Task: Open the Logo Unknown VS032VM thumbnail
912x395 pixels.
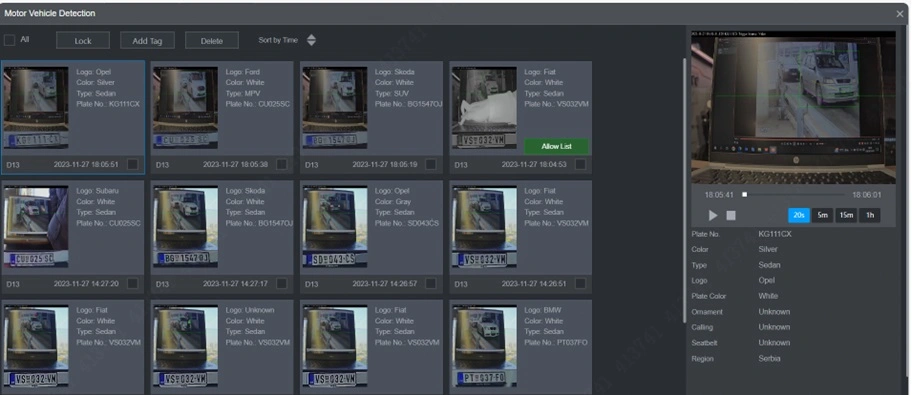Action: 186,346
